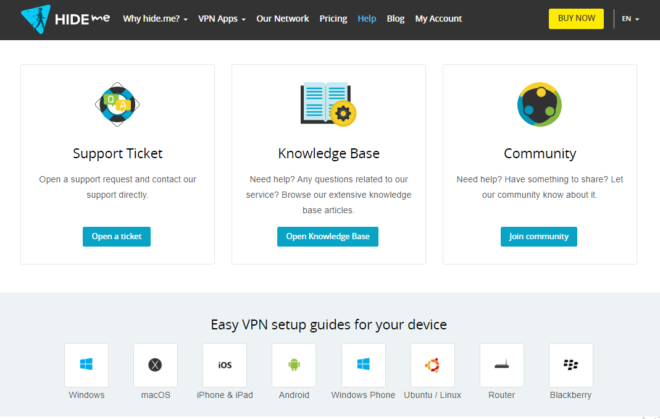Viewport: 660px width, 419px height.
Task: Click Join community button
Action: pos(539,237)
